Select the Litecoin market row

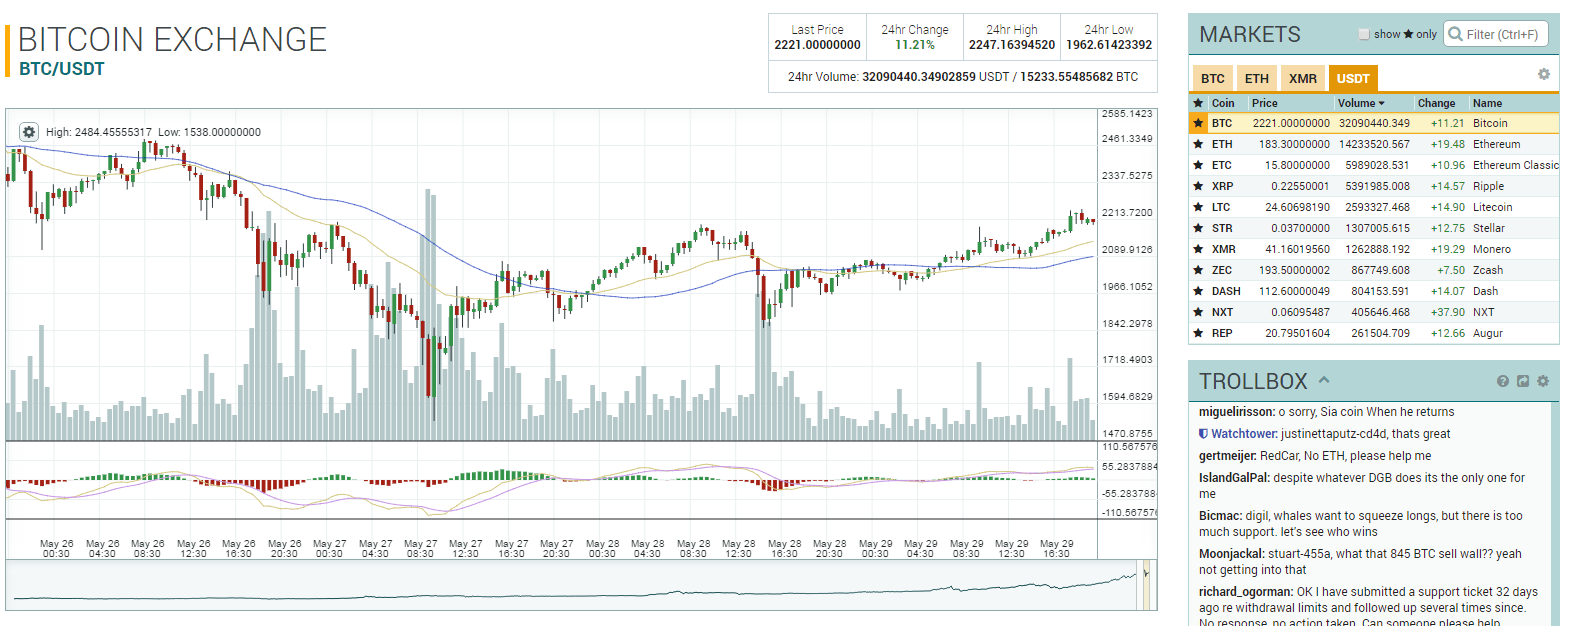(1373, 207)
